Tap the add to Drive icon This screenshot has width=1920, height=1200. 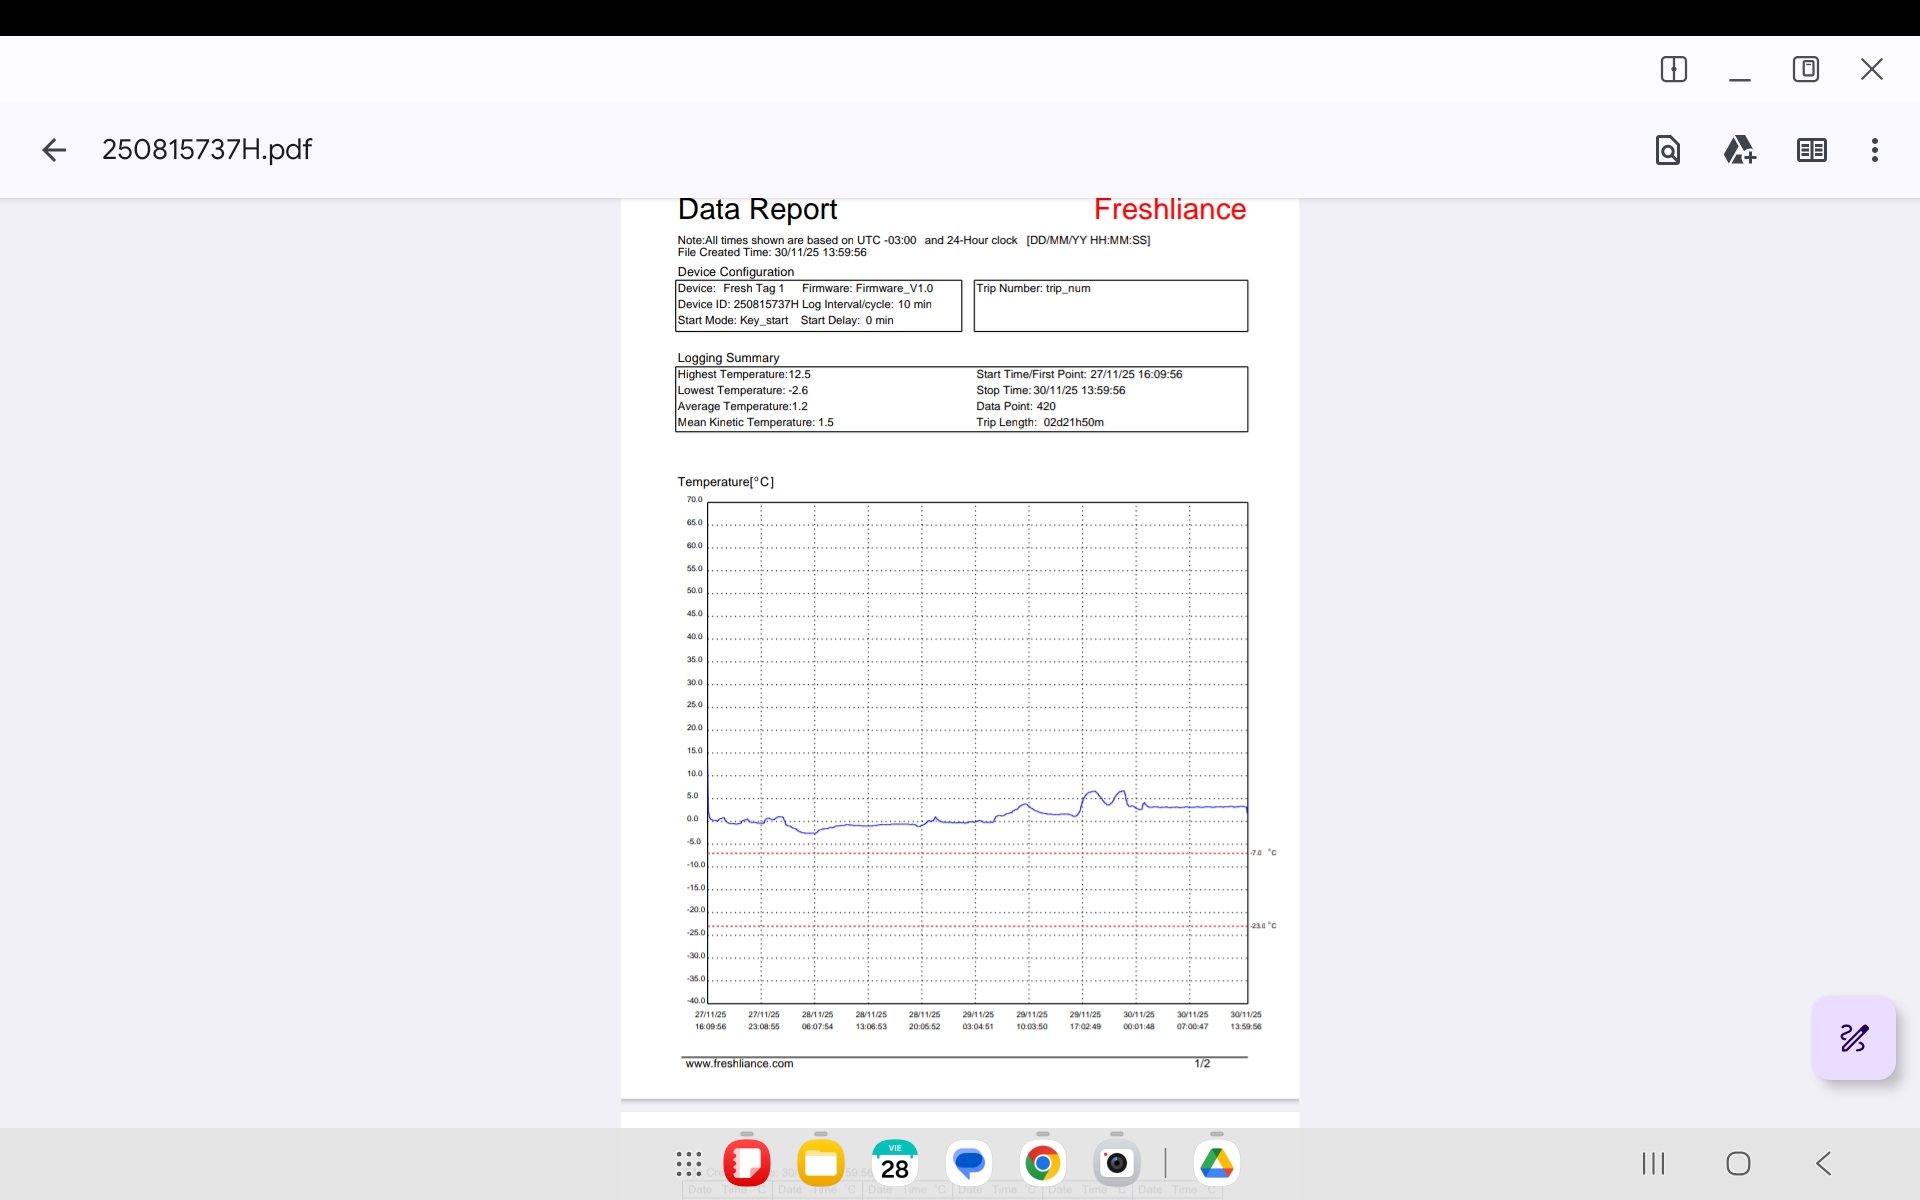(1739, 150)
